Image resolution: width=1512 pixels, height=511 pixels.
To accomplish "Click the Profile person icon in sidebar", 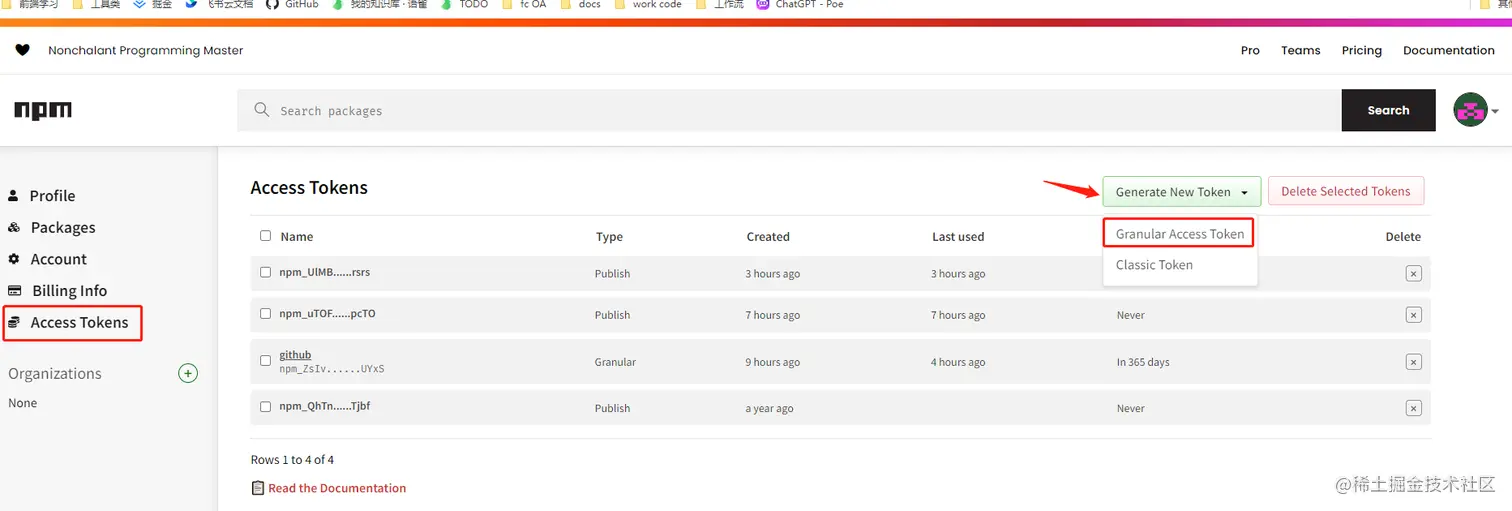I will tap(13, 195).
